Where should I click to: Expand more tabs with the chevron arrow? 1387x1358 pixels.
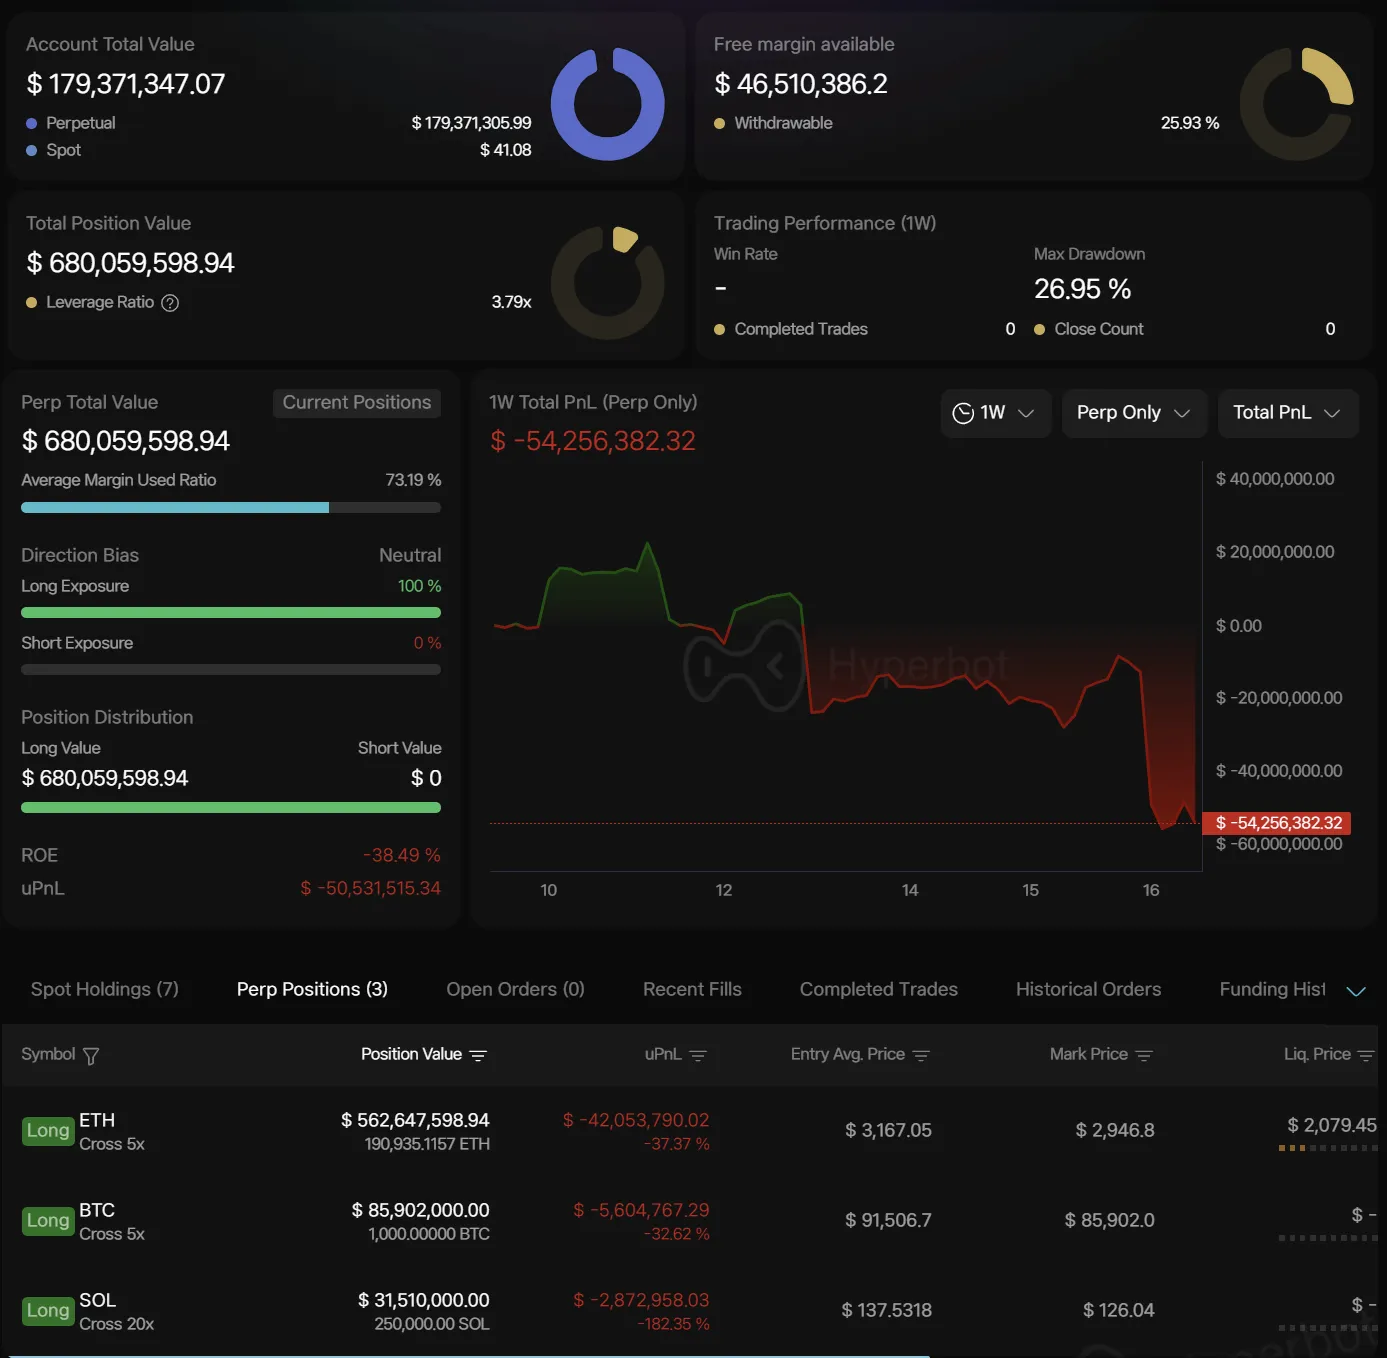coord(1356,991)
